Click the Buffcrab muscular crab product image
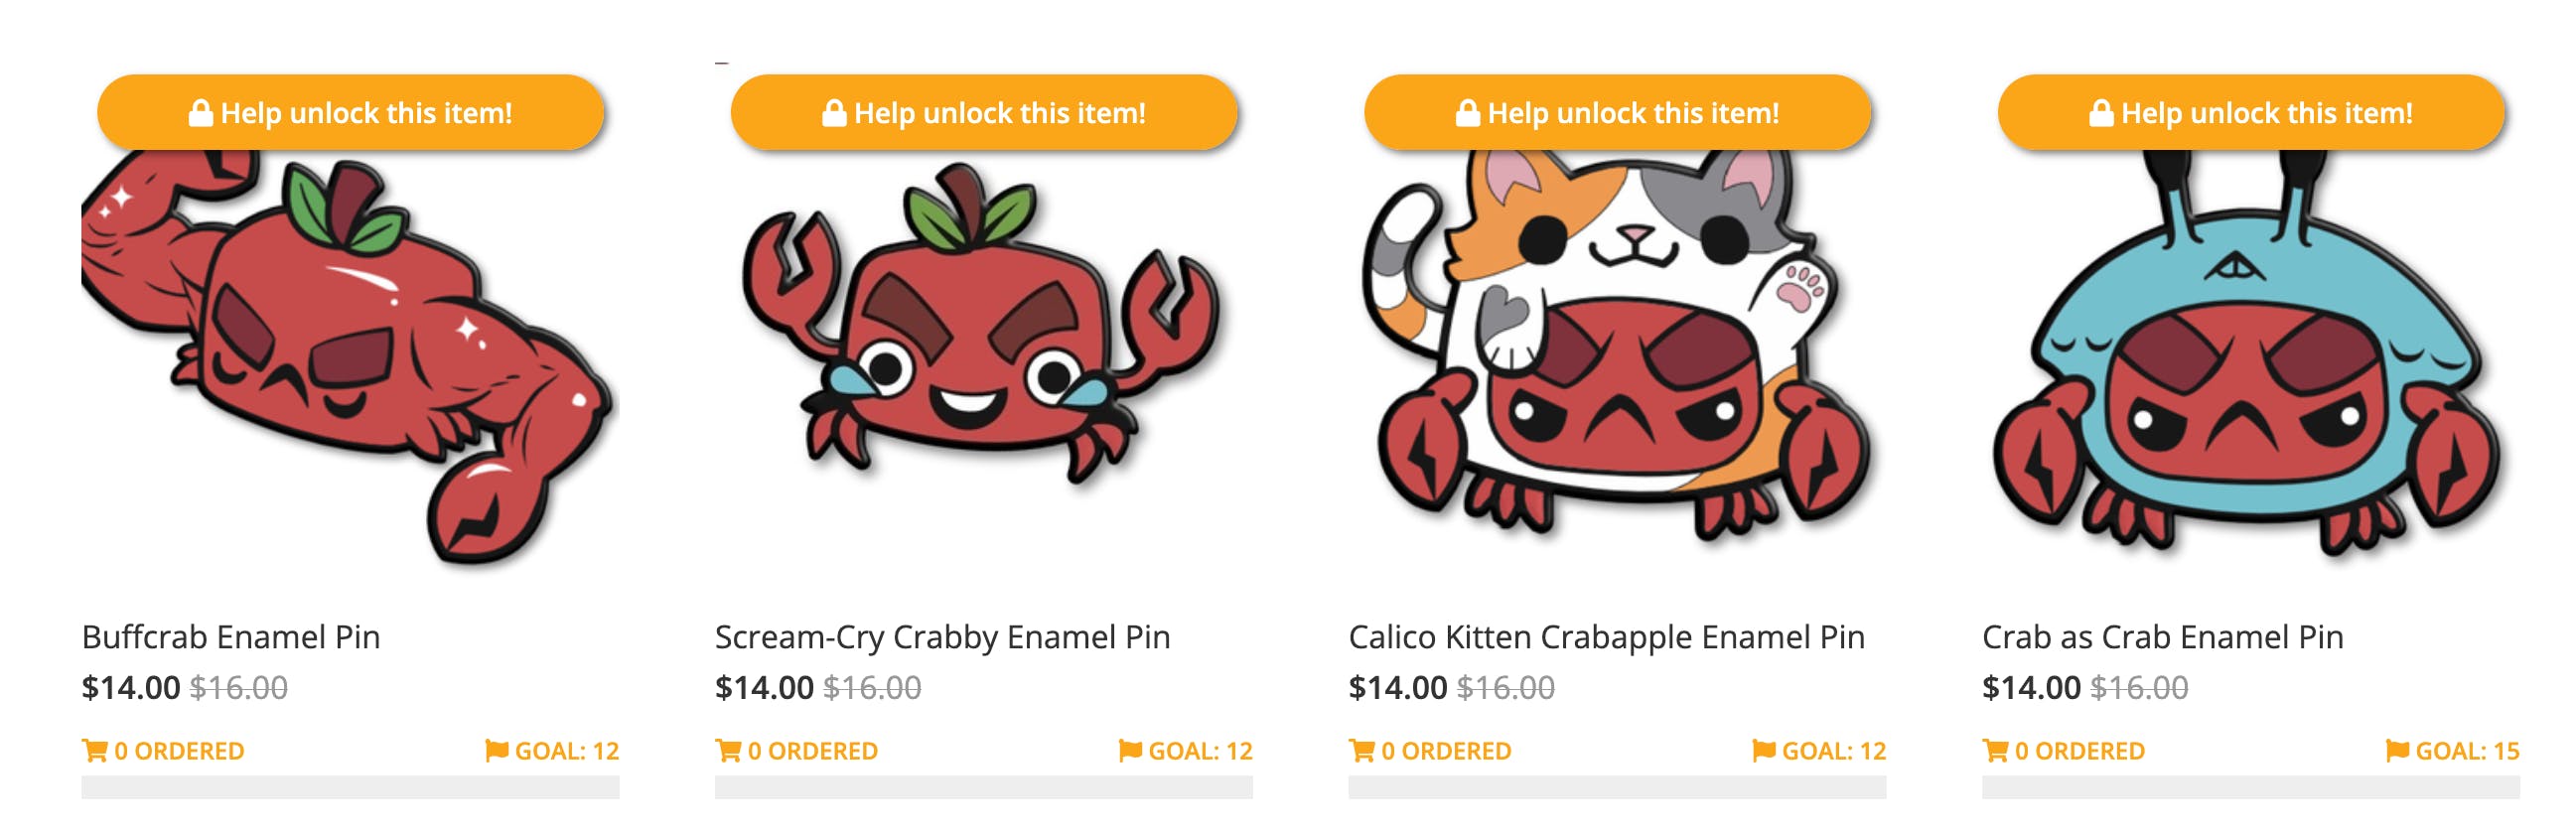 point(350,360)
